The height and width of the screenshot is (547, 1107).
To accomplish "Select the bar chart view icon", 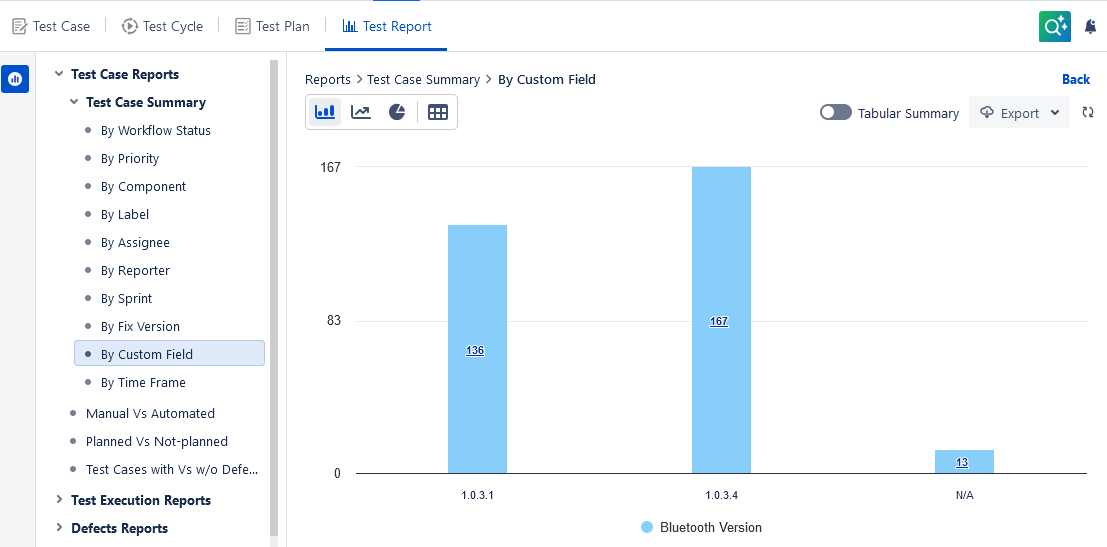I will pos(324,112).
